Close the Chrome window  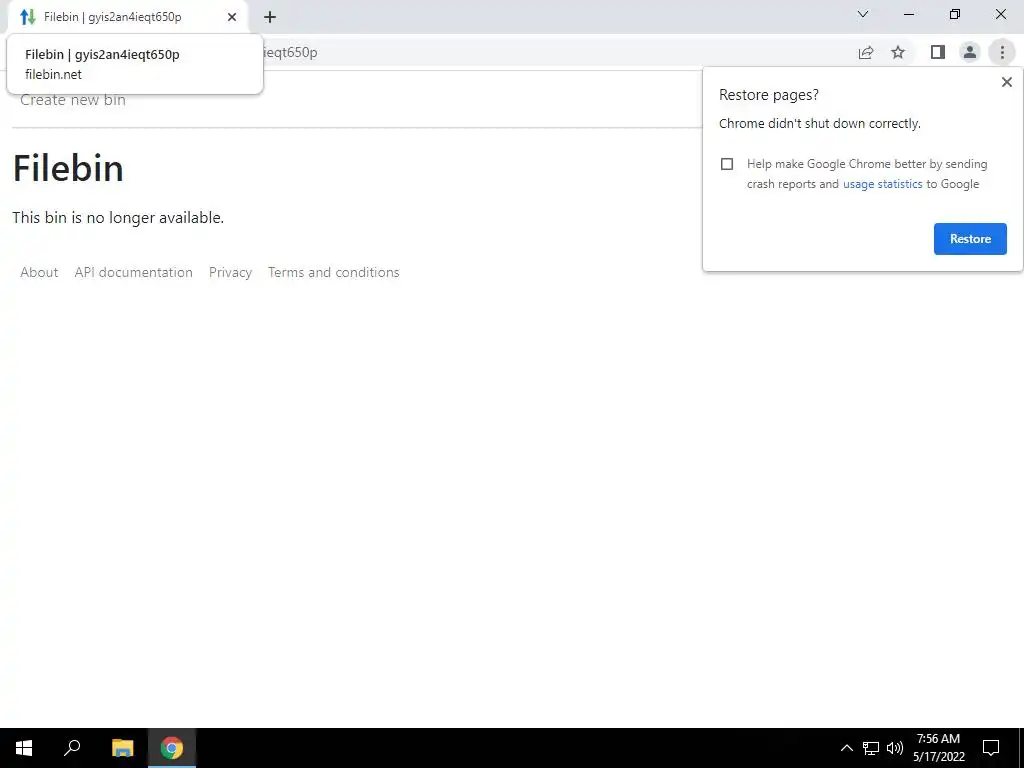tap(1000, 14)
